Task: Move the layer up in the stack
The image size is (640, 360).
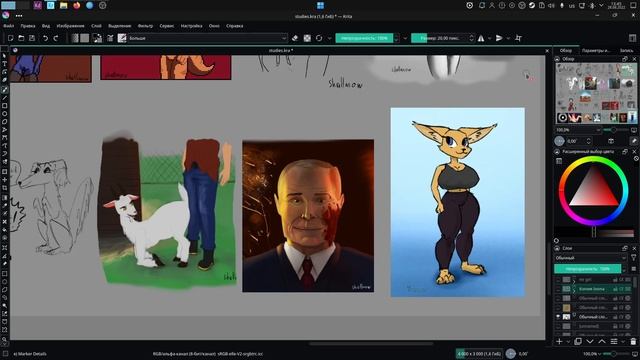Action: 602,341
